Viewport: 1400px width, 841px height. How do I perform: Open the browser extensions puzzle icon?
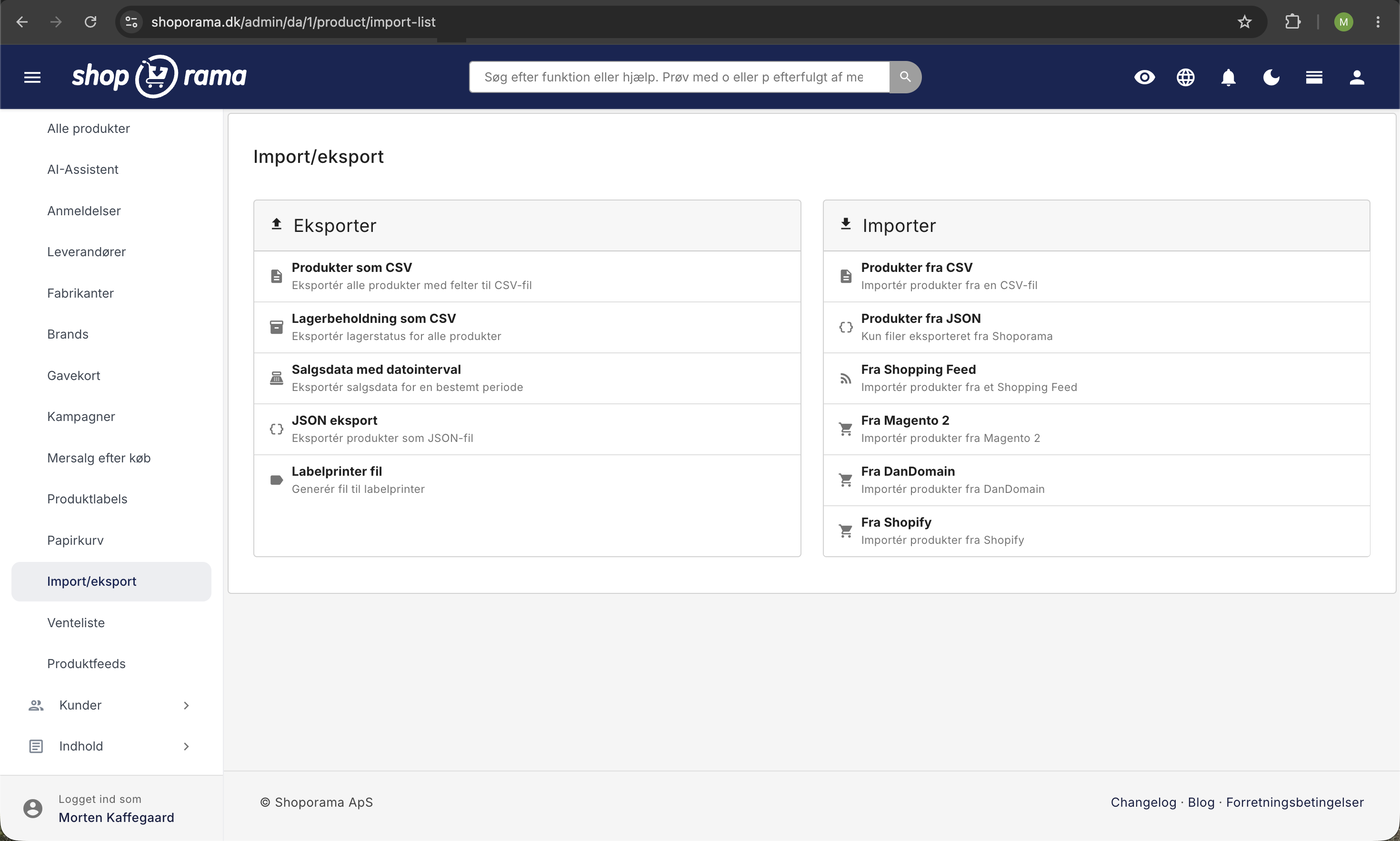[1293, 21]
